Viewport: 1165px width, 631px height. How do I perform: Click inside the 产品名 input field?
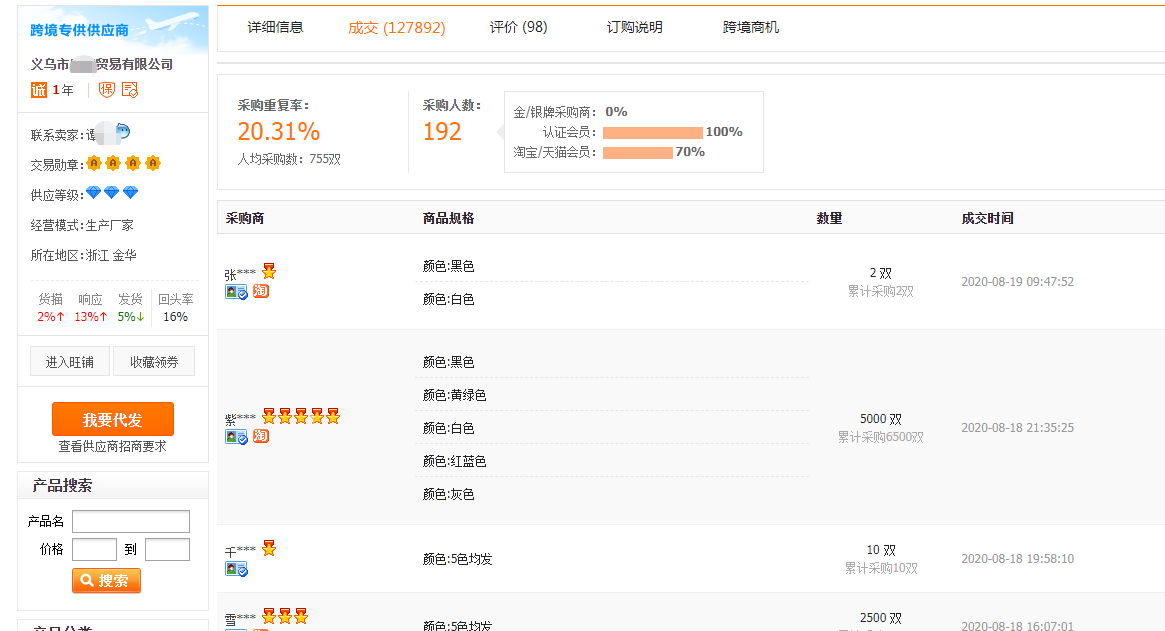tap(130, 521)
